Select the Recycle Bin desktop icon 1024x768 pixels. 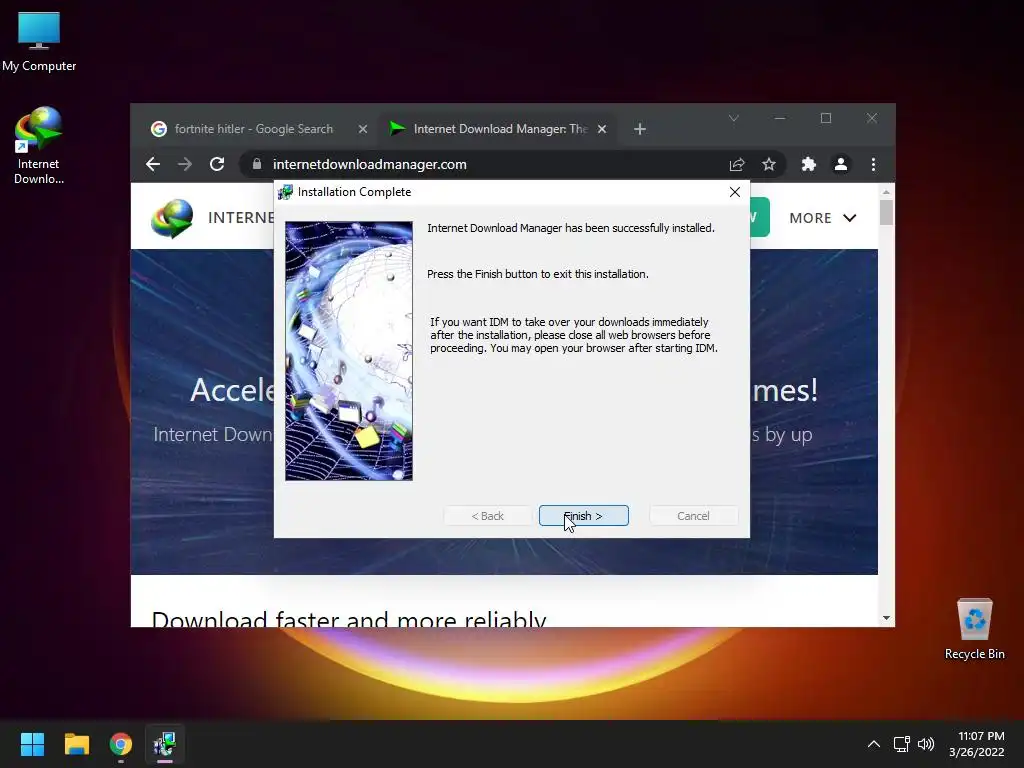click(x=974, y=629)
